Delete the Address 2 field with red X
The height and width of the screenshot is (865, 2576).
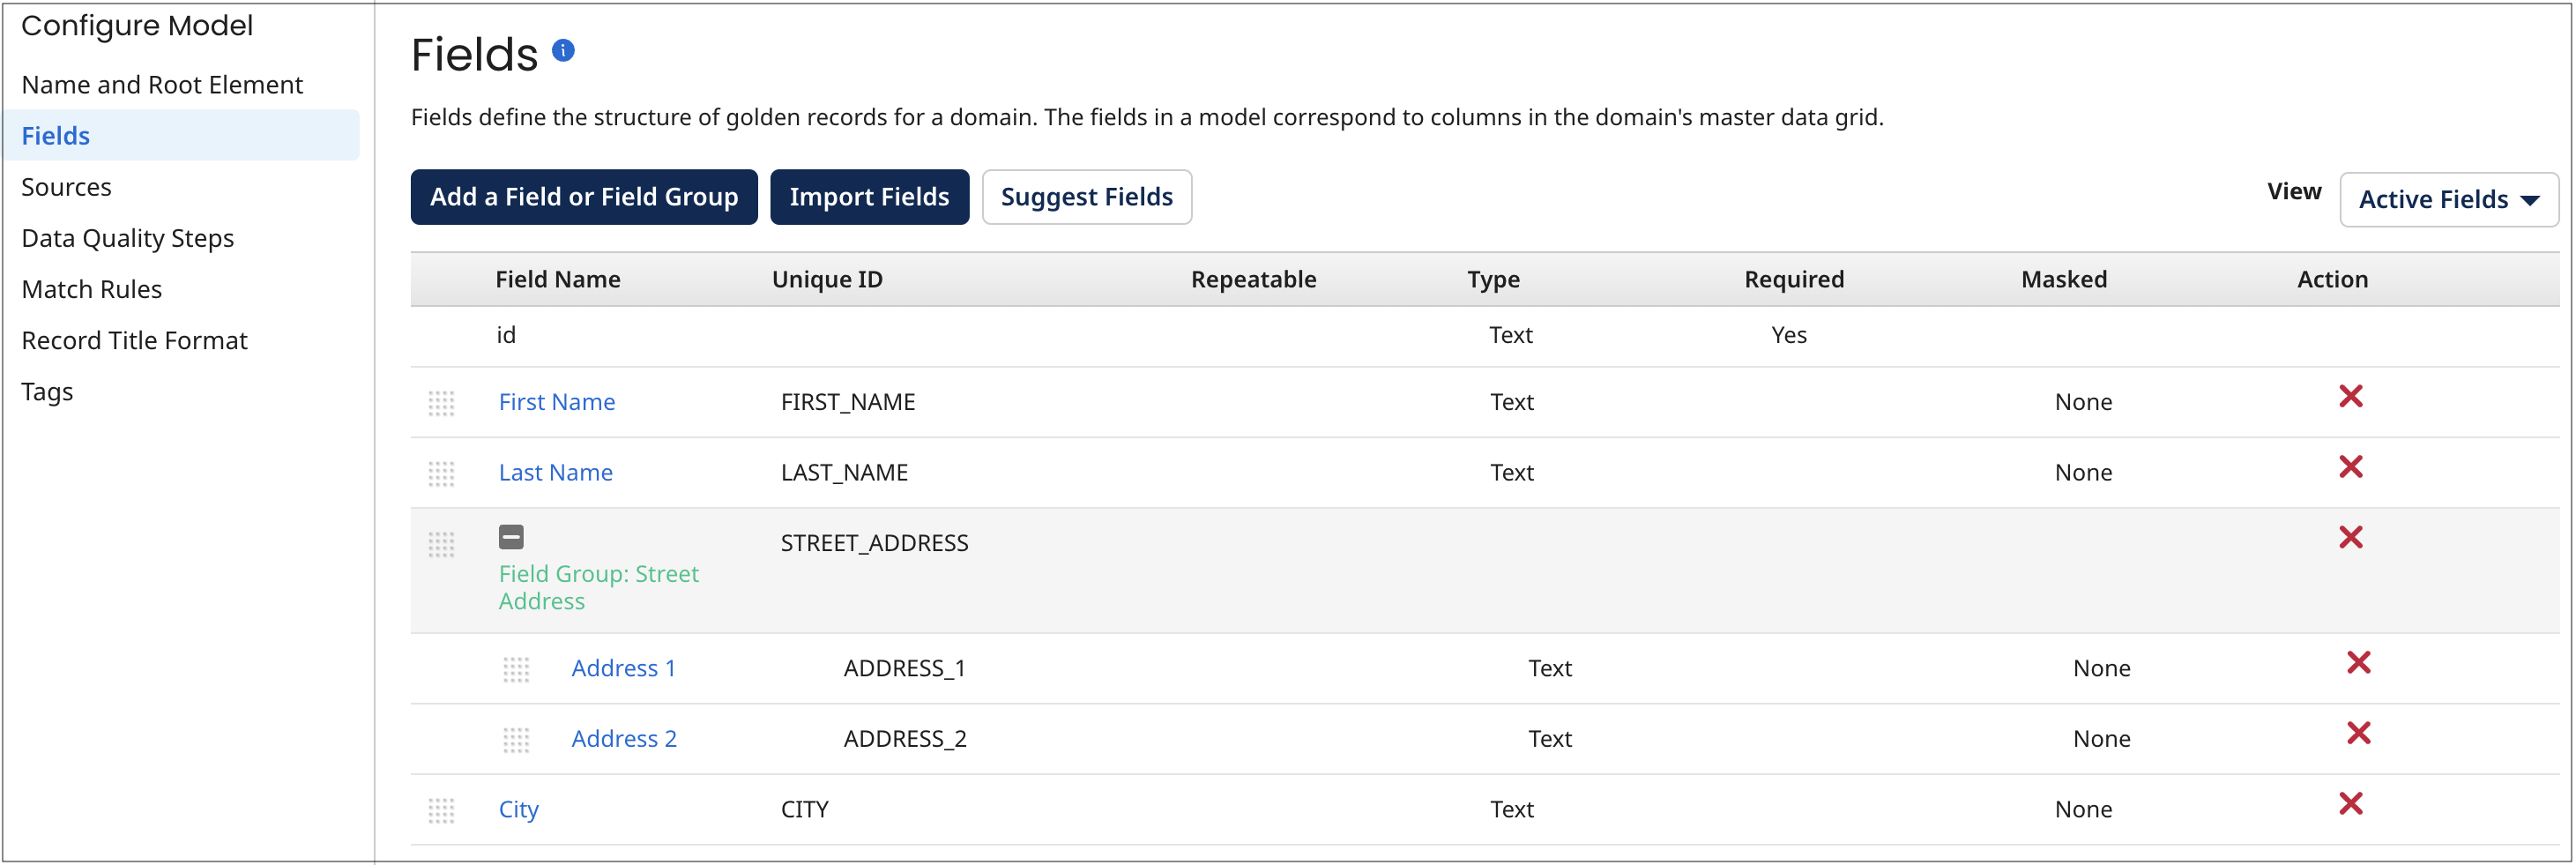[x=2360, y=733]
